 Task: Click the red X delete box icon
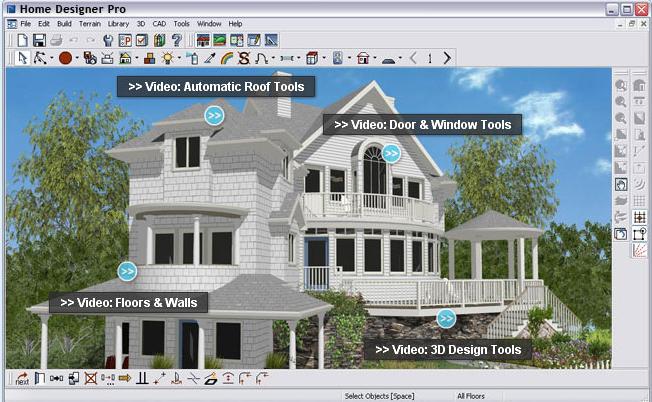91,378
